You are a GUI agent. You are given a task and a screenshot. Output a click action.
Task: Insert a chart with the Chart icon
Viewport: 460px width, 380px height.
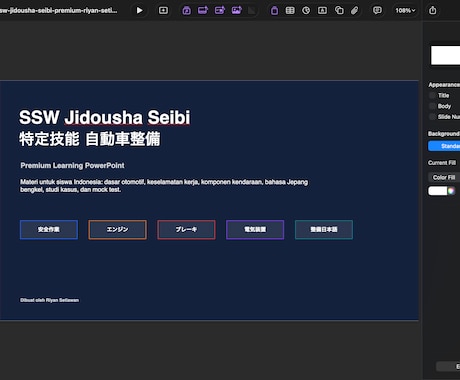click(x=306, y=10)
